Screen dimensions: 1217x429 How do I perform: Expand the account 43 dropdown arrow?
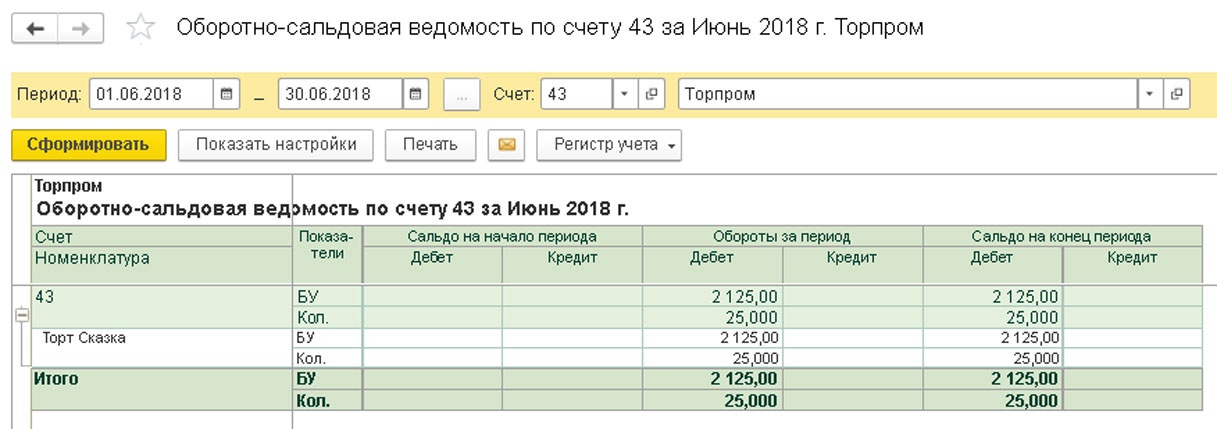click(x=625, y=94)
